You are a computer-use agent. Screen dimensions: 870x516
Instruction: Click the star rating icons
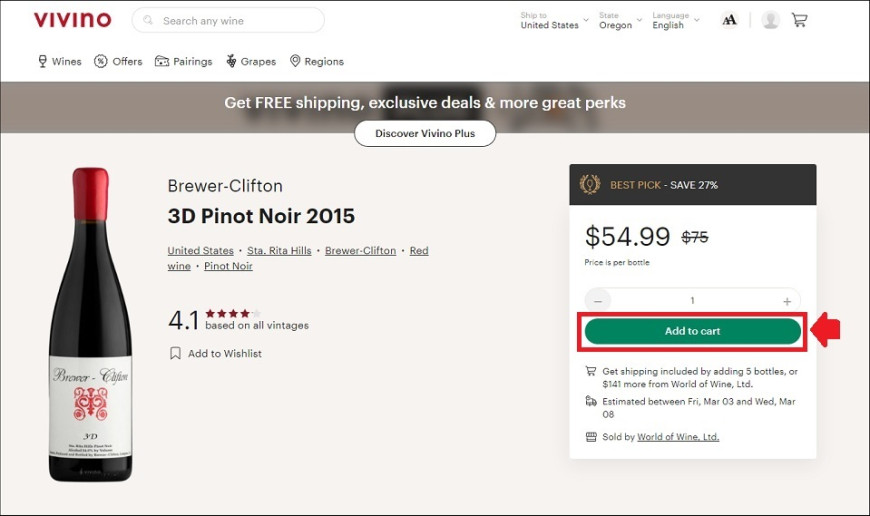click(x=232, y=313)
